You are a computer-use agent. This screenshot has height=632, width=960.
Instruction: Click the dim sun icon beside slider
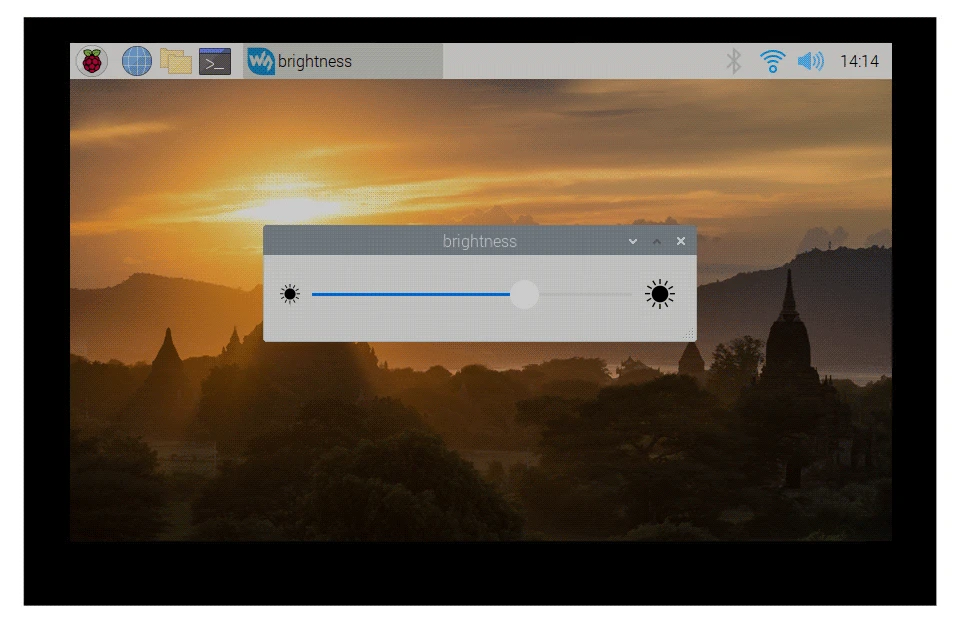pos(290,294)
